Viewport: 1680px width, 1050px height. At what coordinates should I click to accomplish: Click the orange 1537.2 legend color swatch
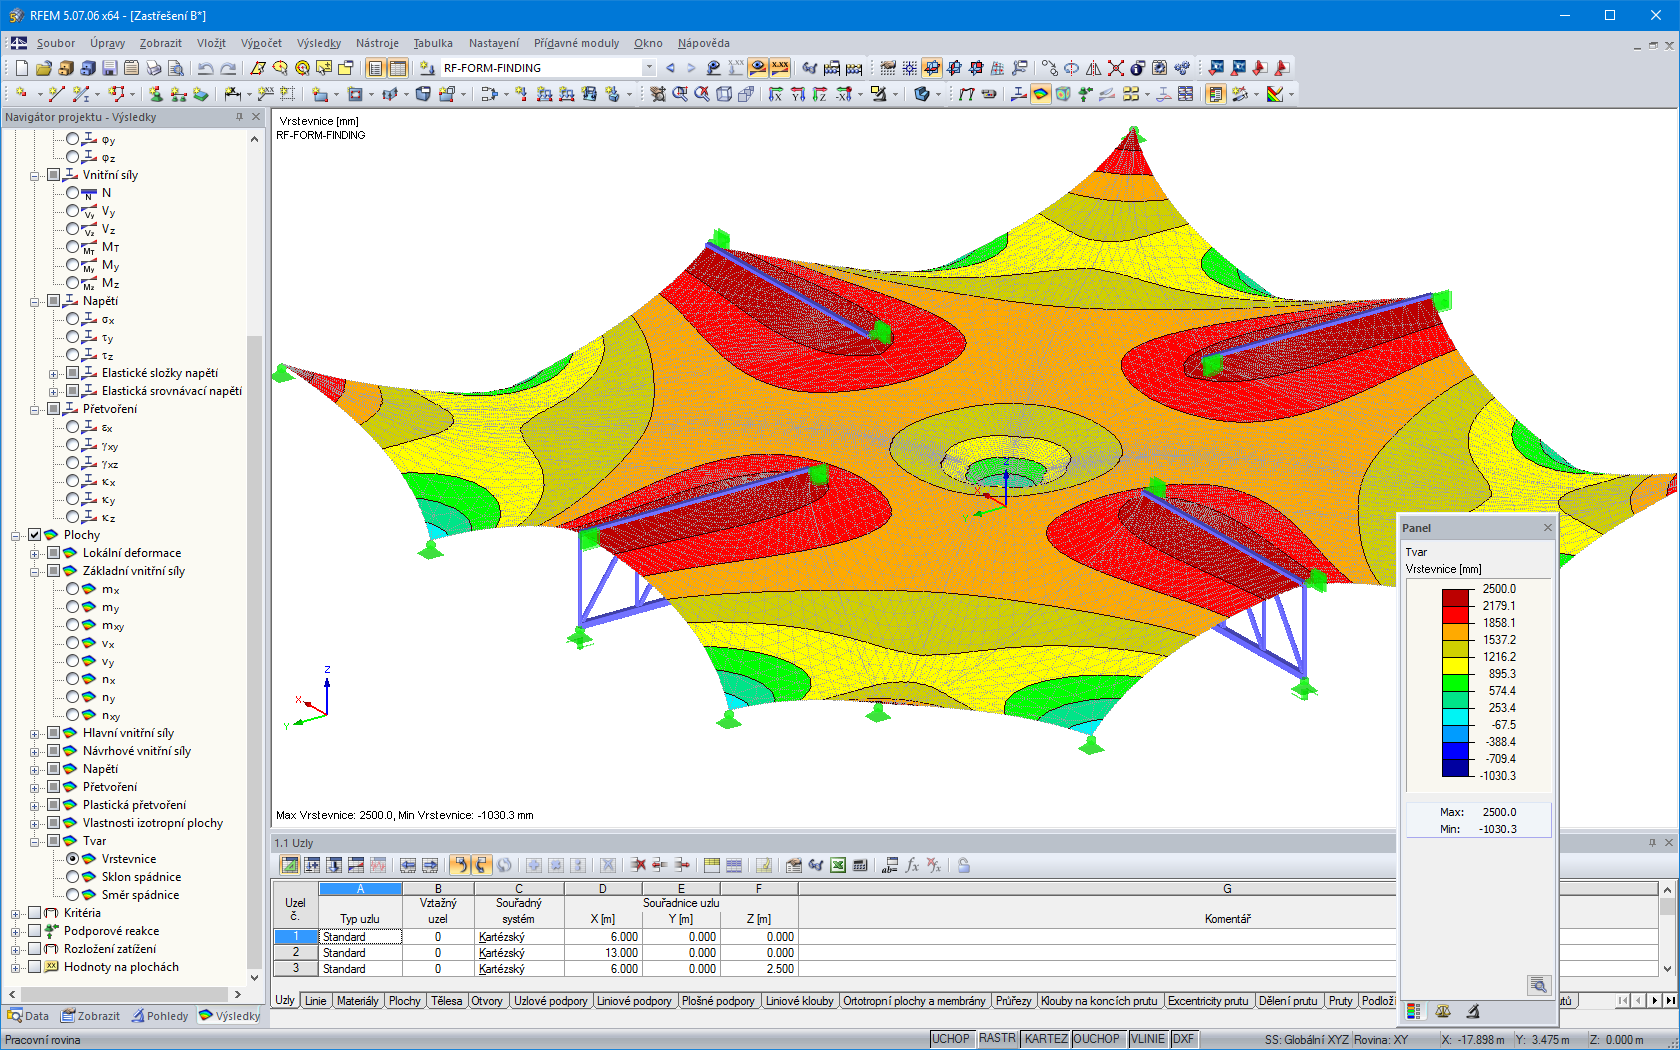pyautogui.click(x=1455, y=631)
